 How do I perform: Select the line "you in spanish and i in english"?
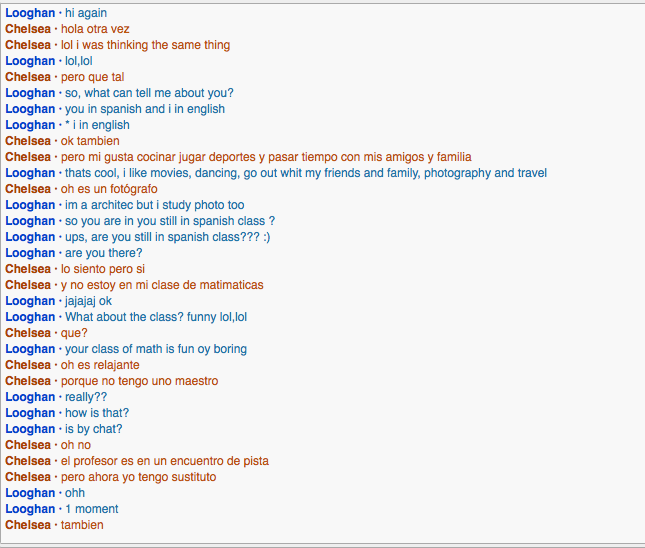point(145,109)
